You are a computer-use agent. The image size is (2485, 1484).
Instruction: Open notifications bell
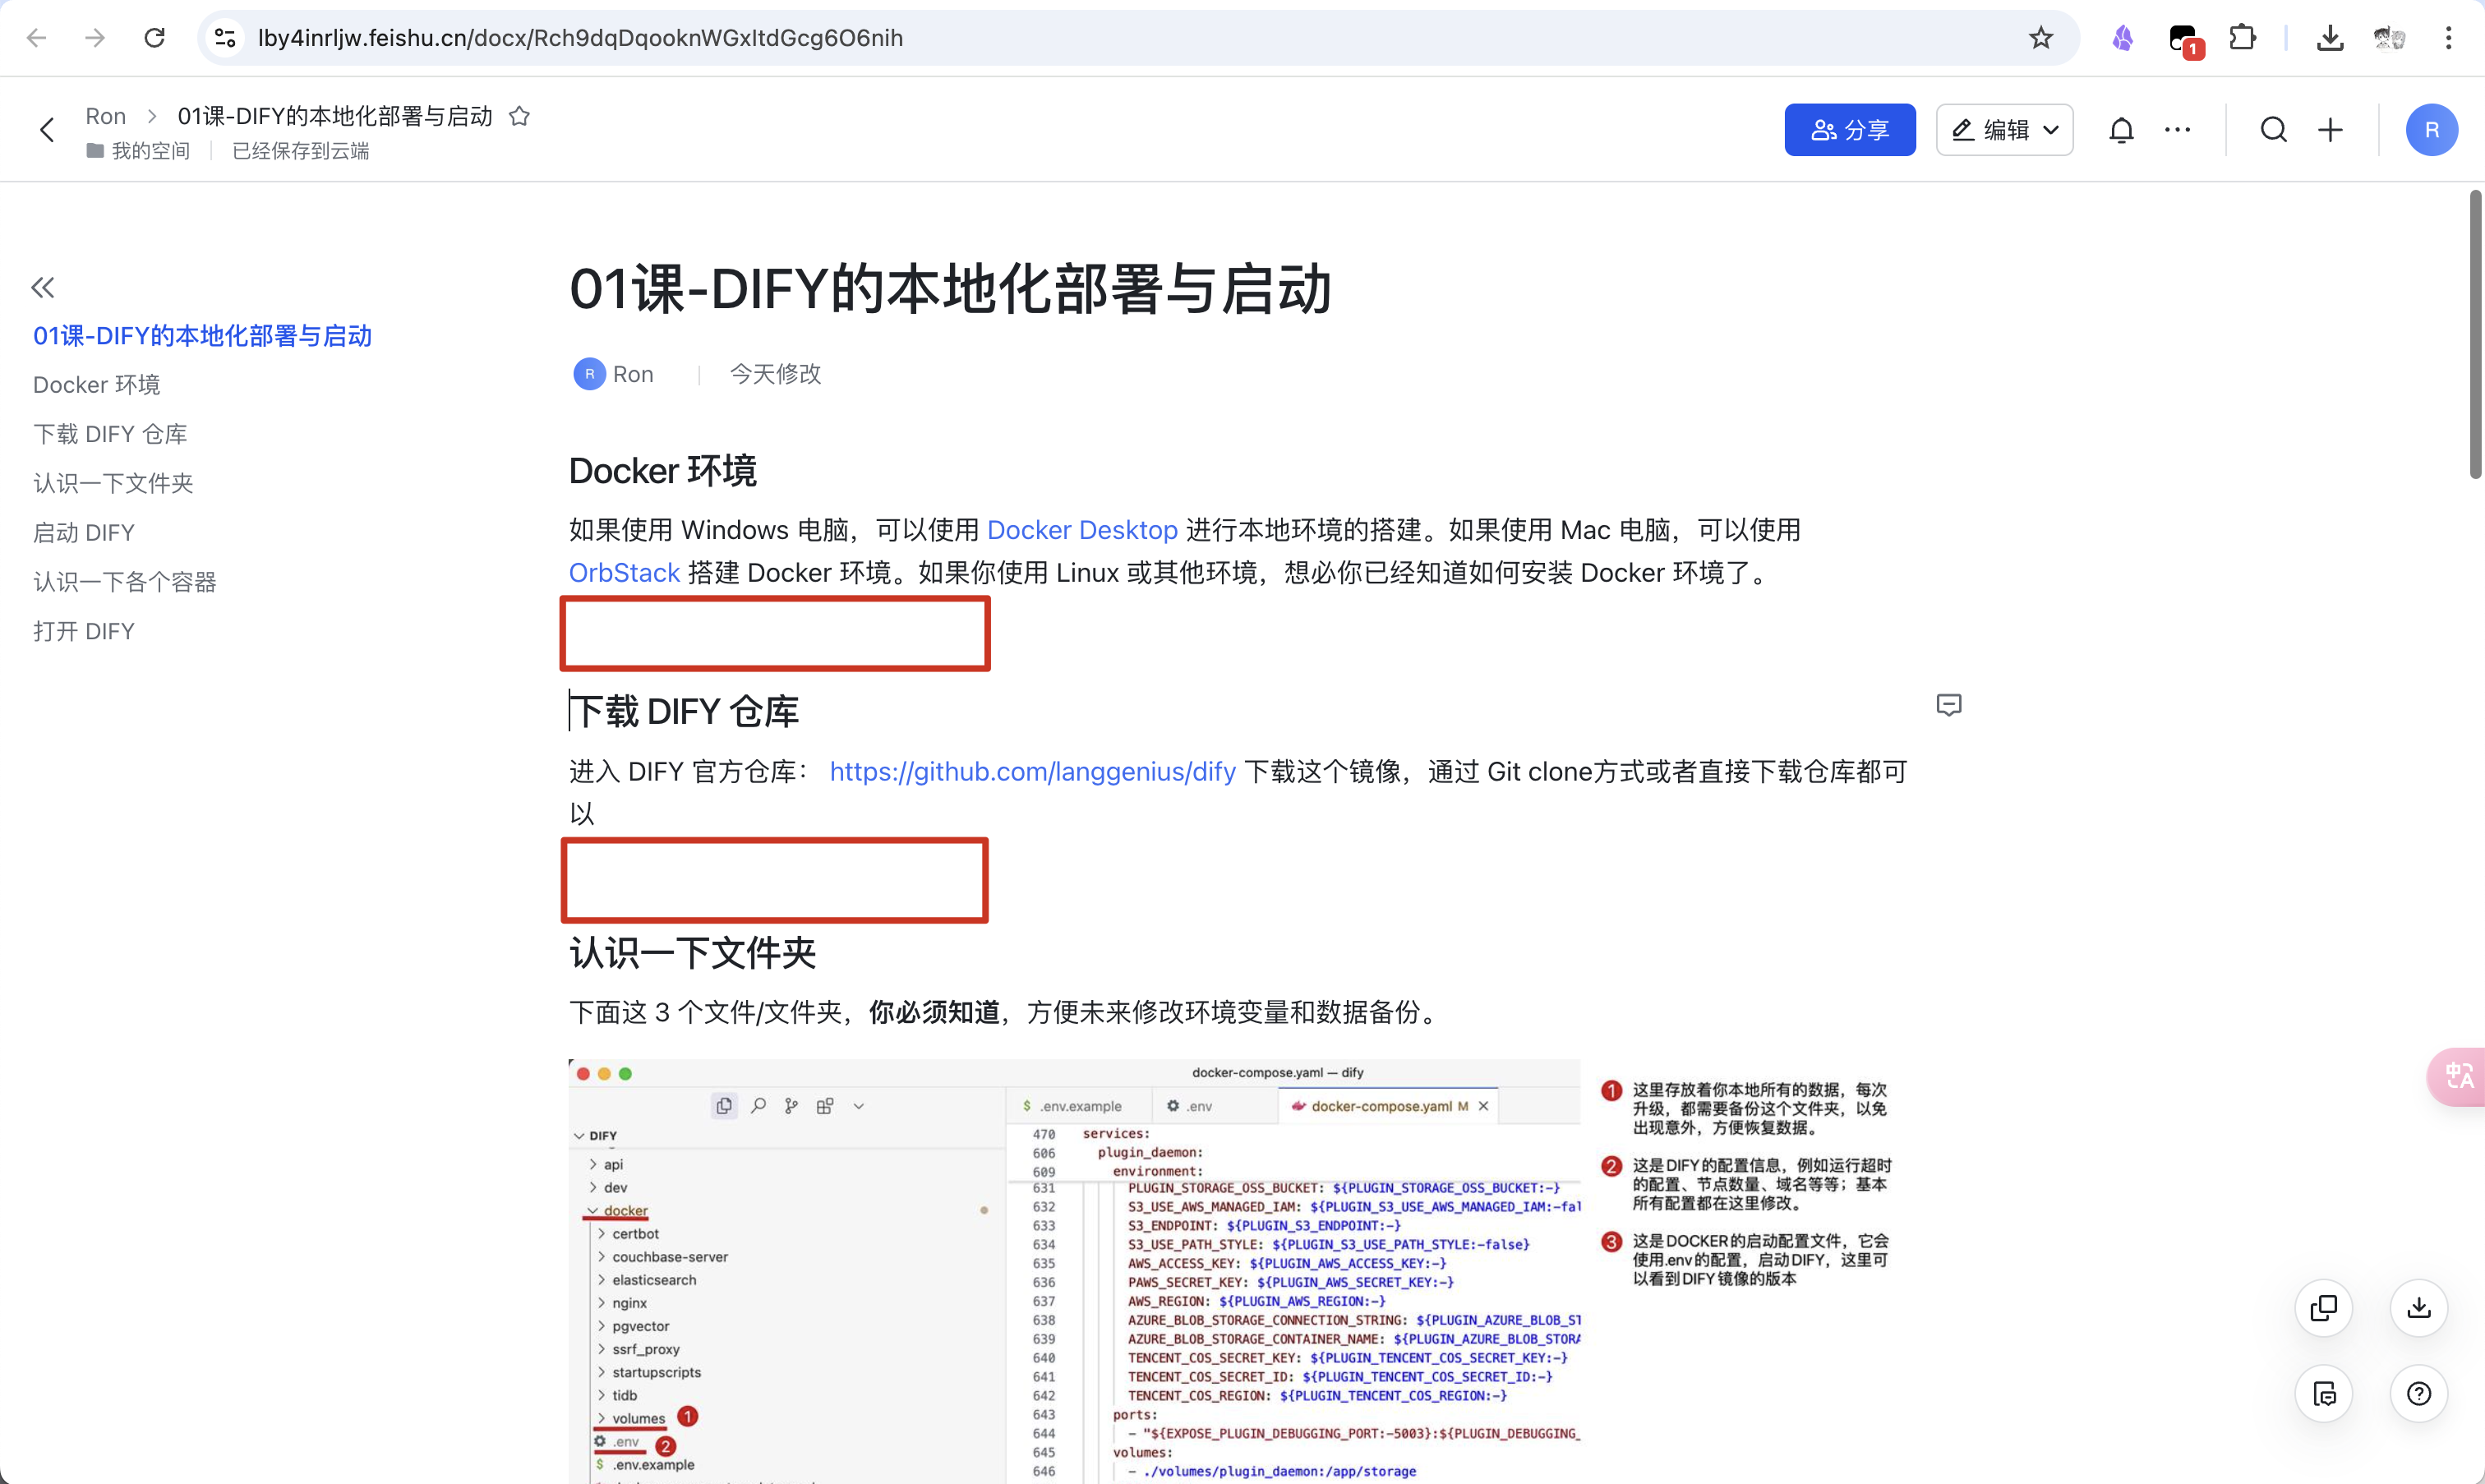(x=2121, y=130)
